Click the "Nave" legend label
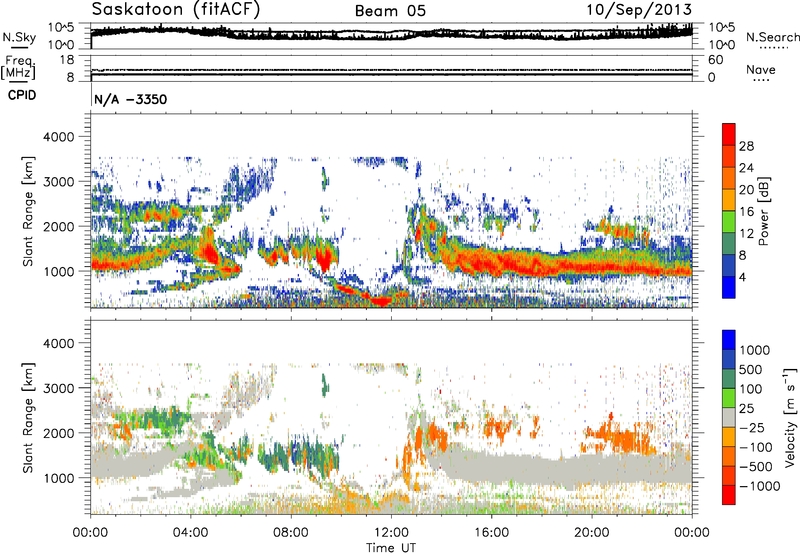Viewport: 800px width, 554px height. click(x=761, y=69)
